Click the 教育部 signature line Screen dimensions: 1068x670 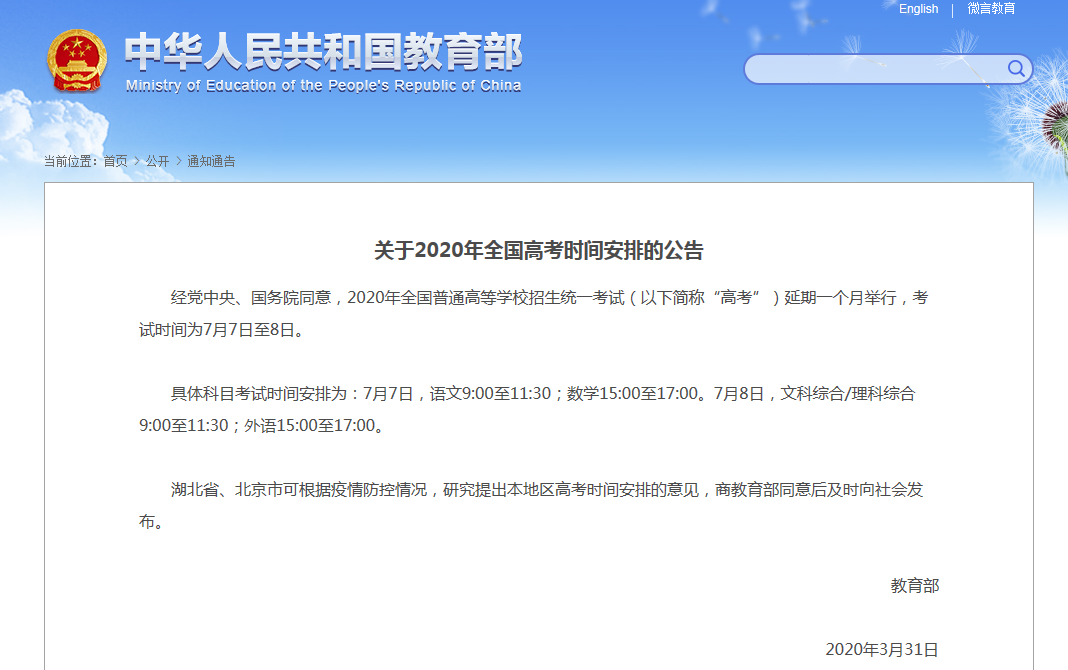pos(914,586)
